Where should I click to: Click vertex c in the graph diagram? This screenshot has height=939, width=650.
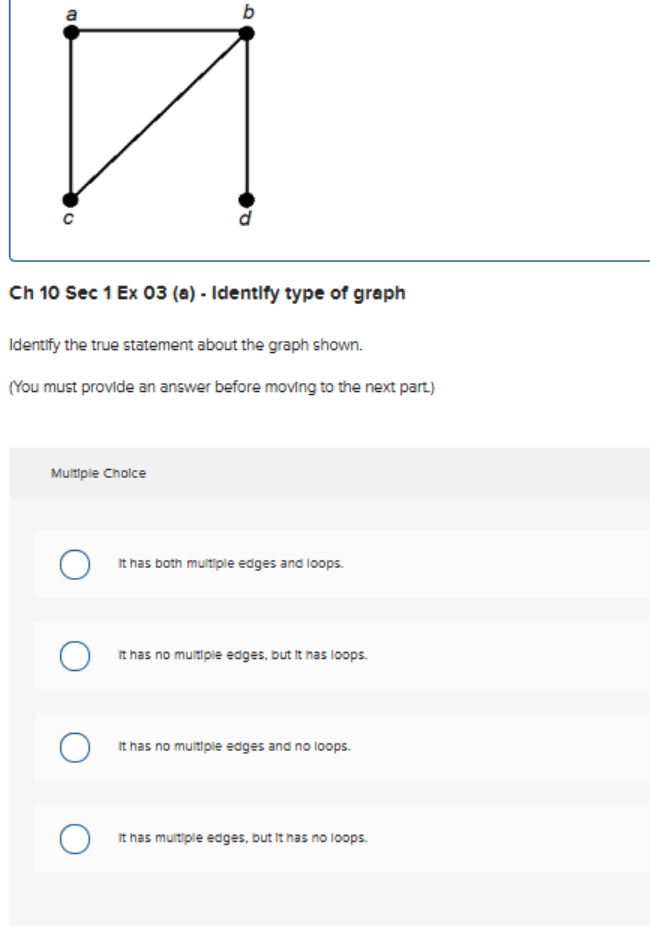tap(70, 199)
